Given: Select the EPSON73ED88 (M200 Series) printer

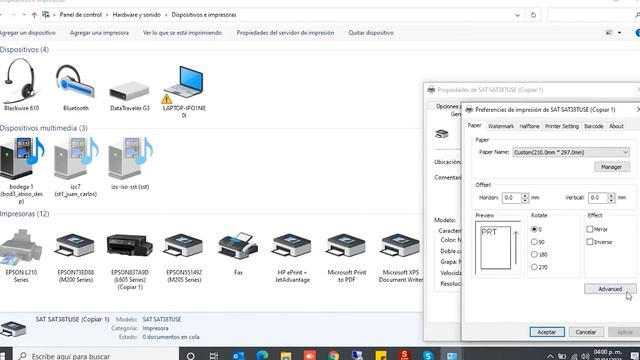Looking at the screenshot, I should 76,258.
